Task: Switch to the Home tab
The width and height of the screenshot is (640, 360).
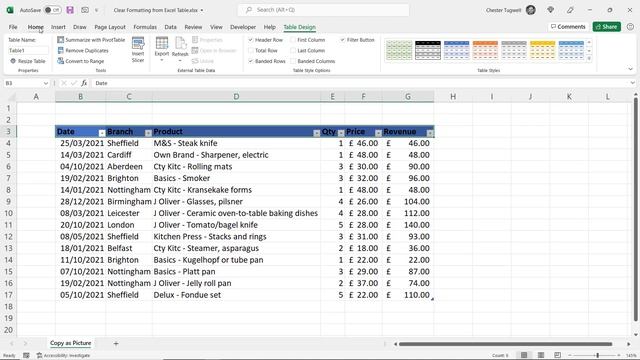Action: pos(36,27)
